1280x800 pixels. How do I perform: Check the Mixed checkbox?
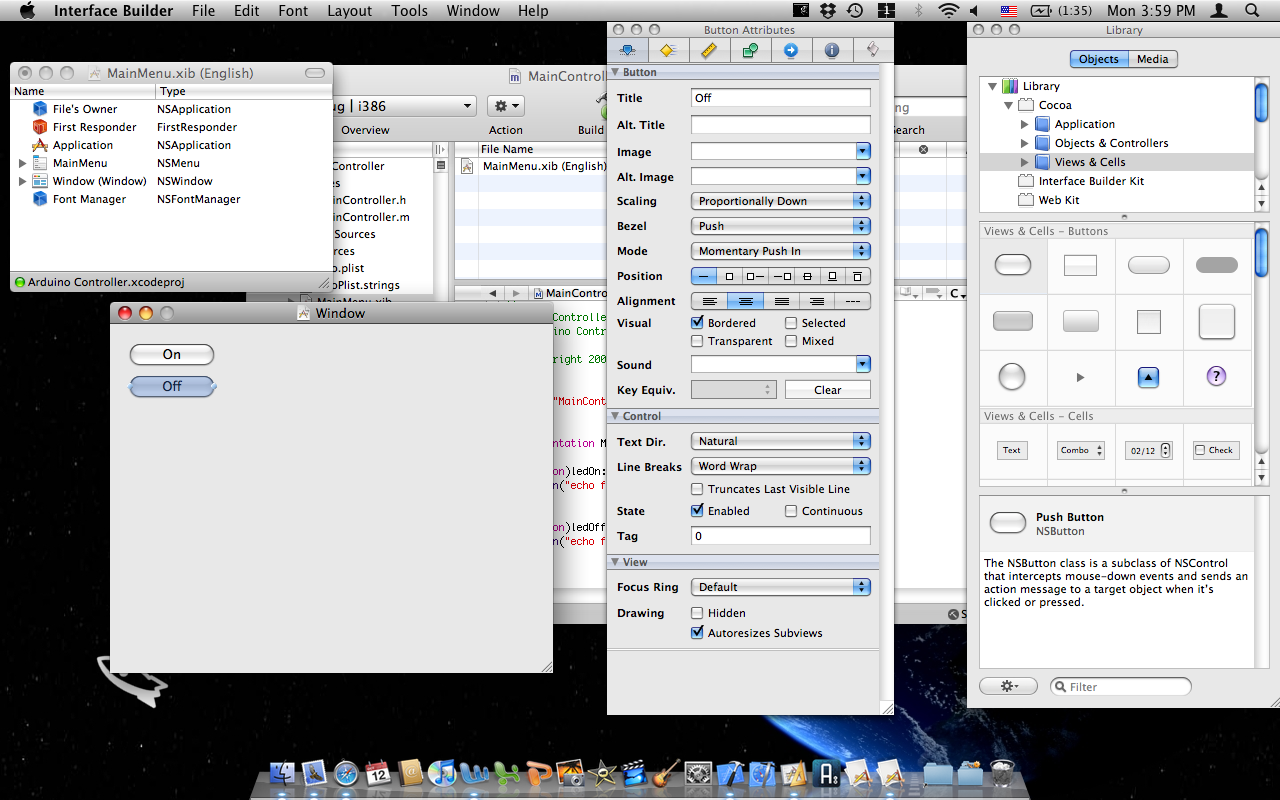tap(791, 341)
